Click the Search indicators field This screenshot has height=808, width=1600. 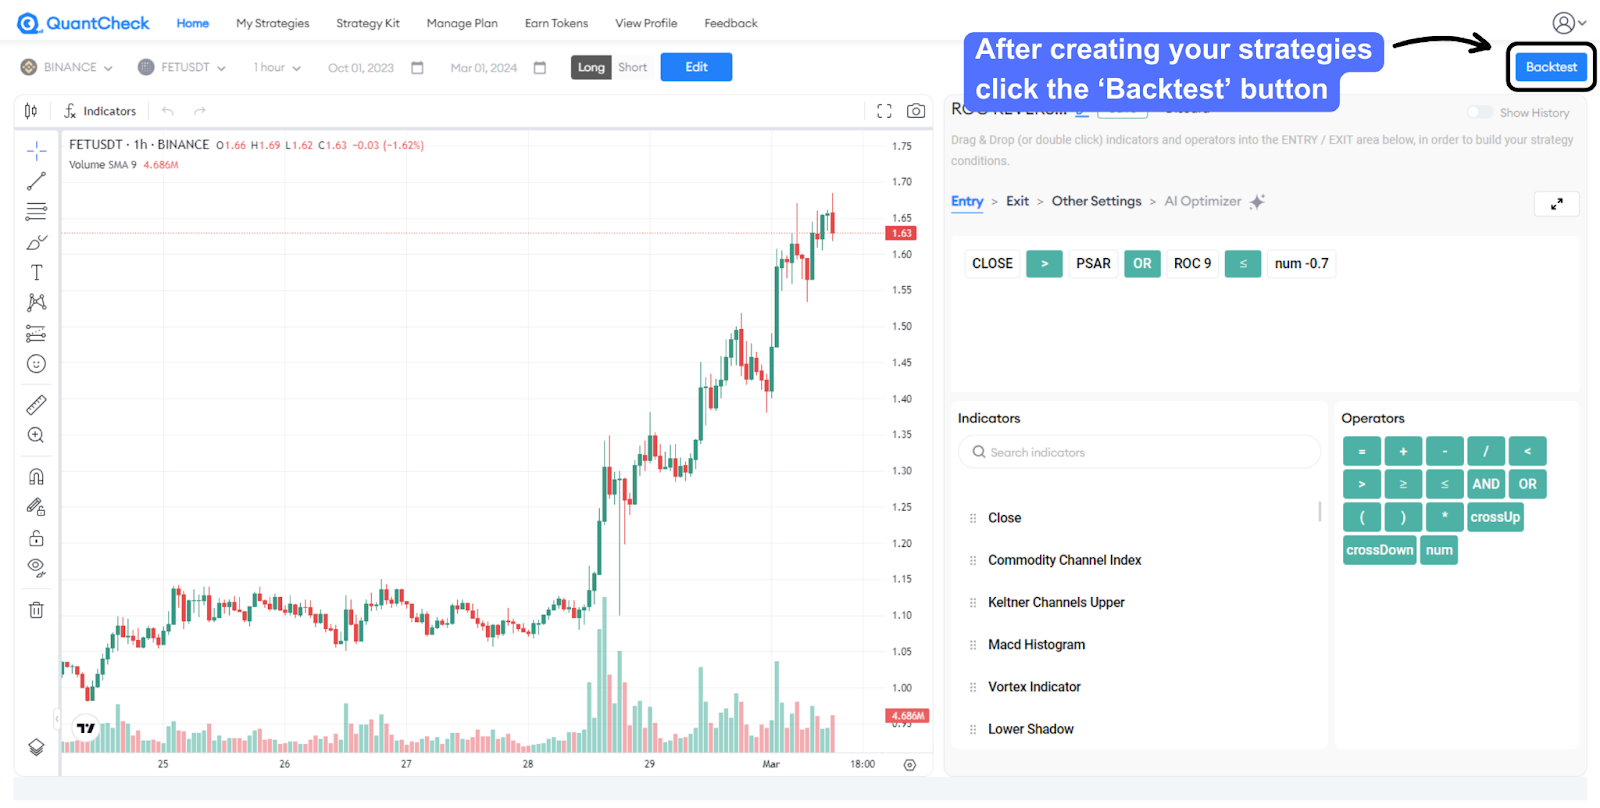click(1140, 452)
